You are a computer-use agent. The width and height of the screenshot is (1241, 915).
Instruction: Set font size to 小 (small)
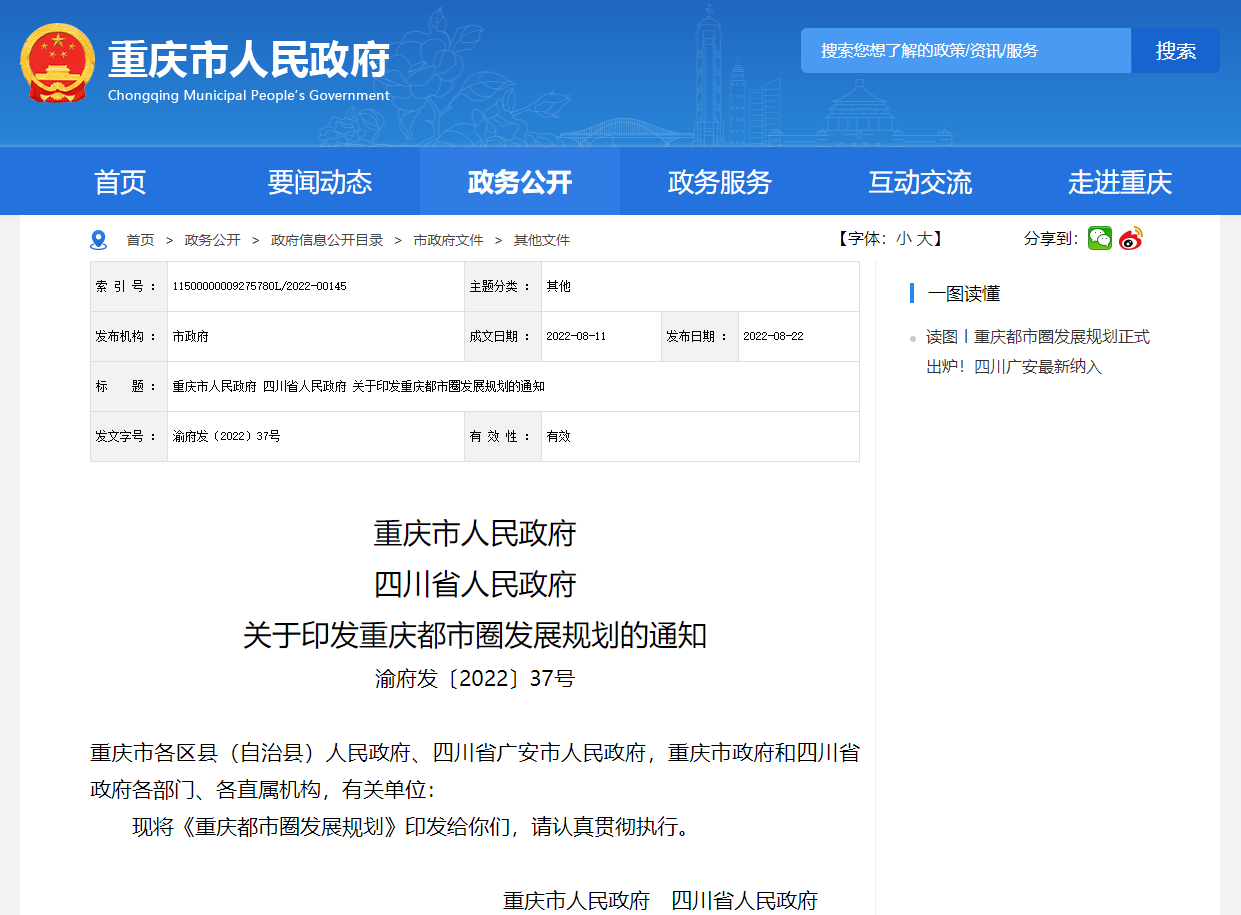tap(903, 239)
